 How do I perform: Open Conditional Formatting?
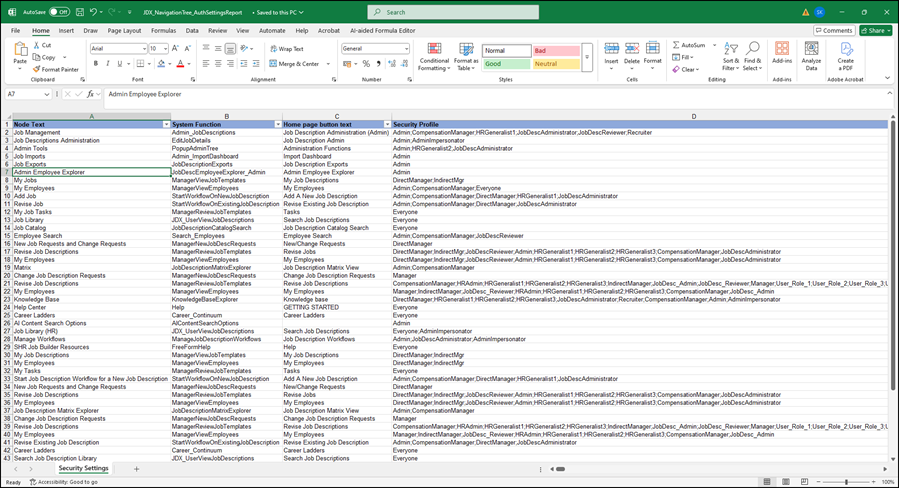point(435,56)
